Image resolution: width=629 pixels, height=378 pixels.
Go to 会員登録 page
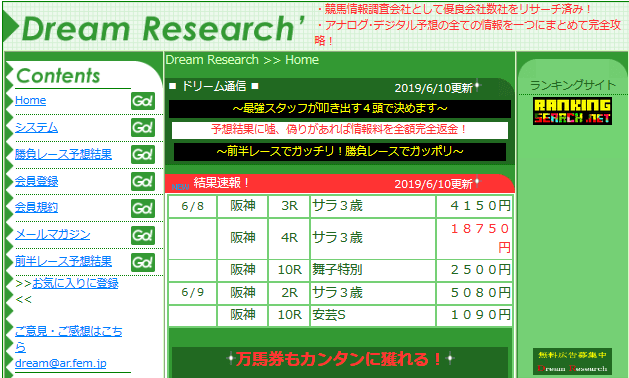[37, 181]
